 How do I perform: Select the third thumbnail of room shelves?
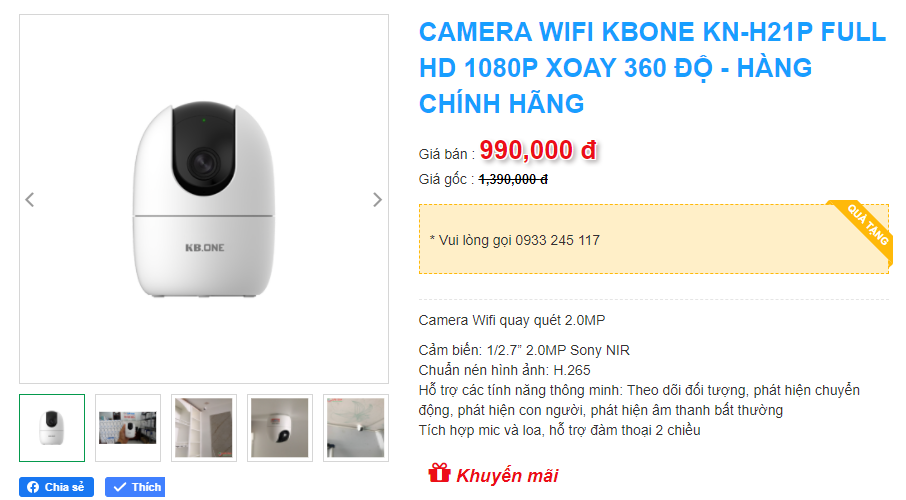[204, 428]
